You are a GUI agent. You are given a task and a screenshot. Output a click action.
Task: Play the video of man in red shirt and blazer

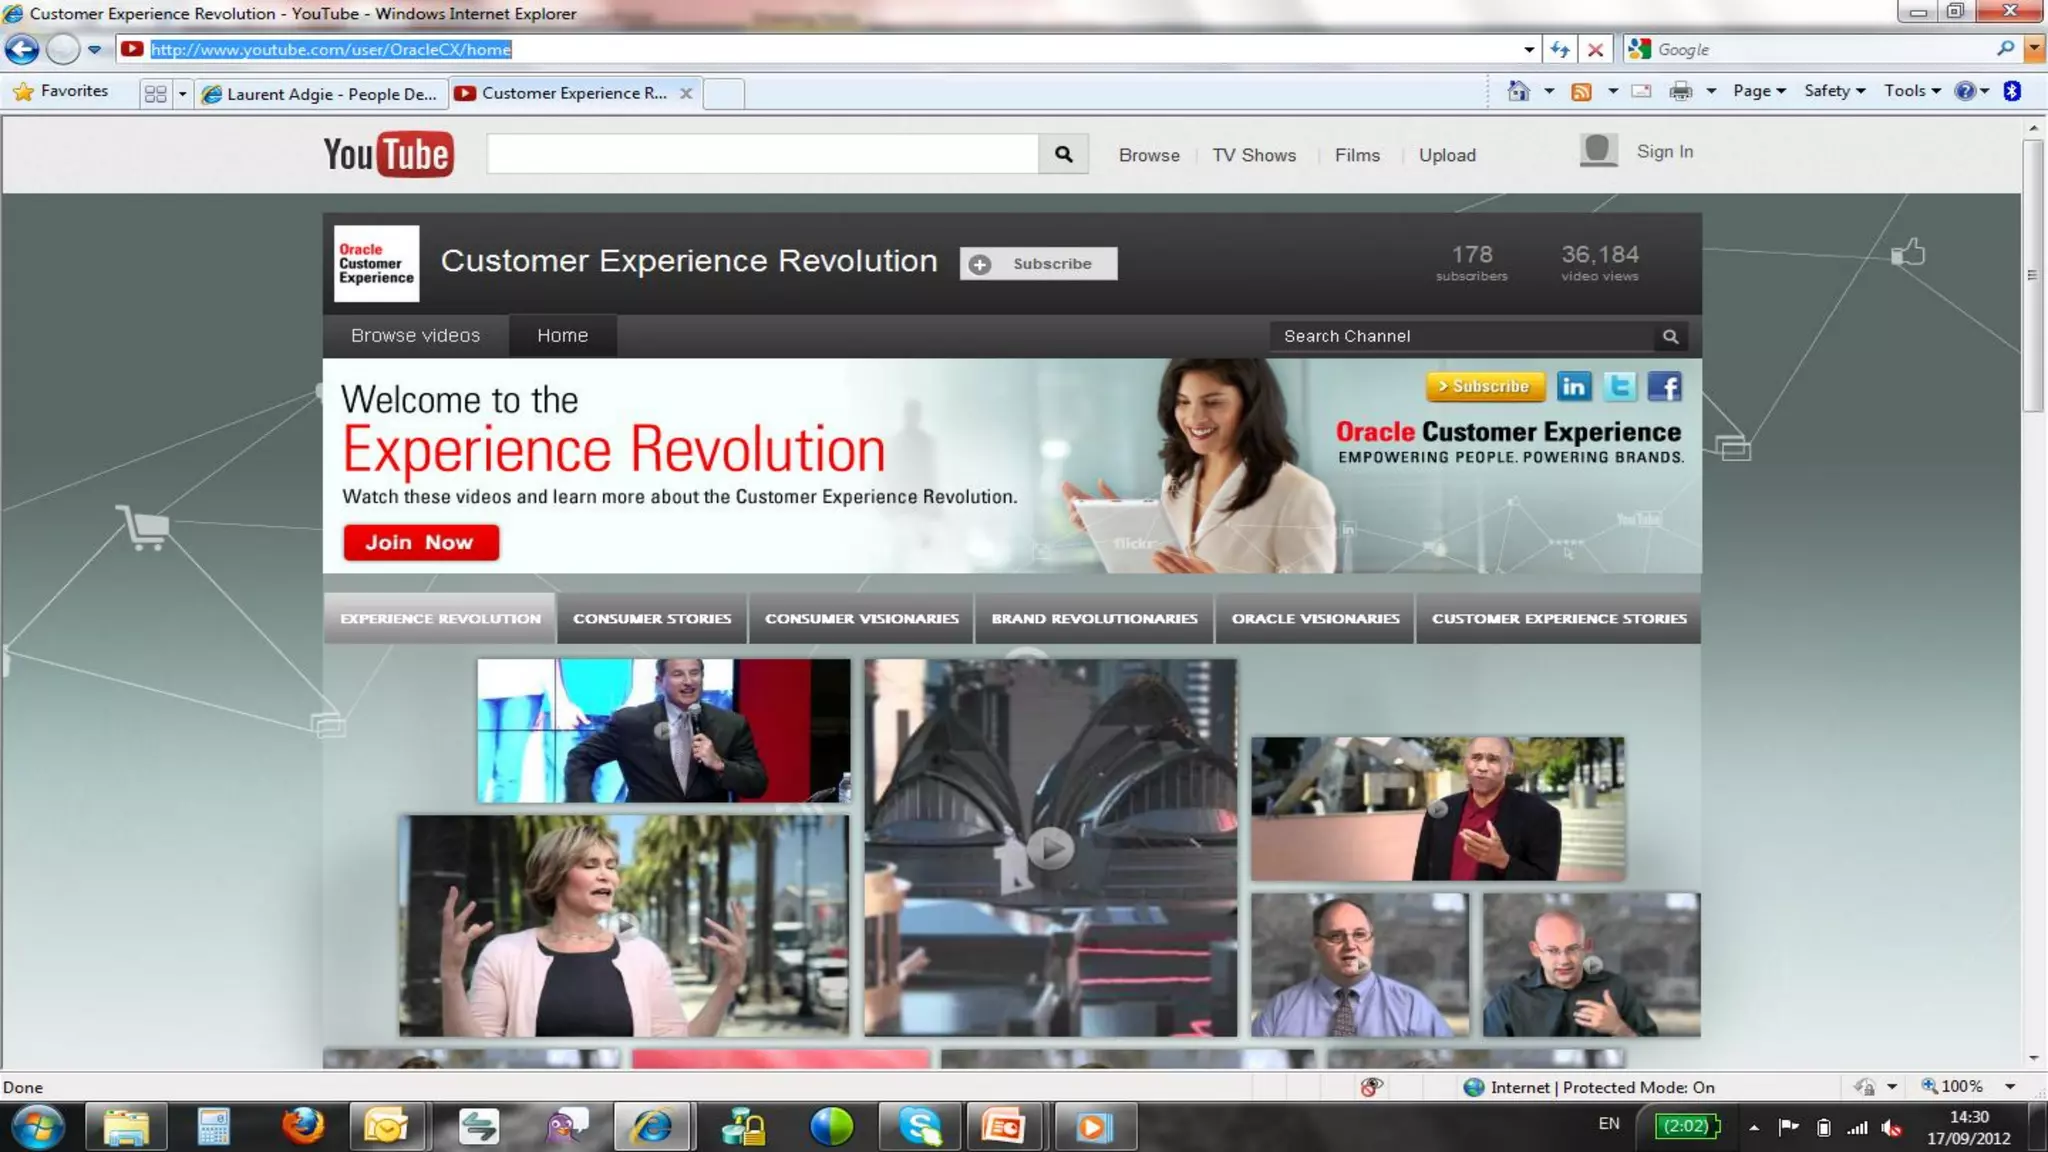click(x=1437, y=809)
